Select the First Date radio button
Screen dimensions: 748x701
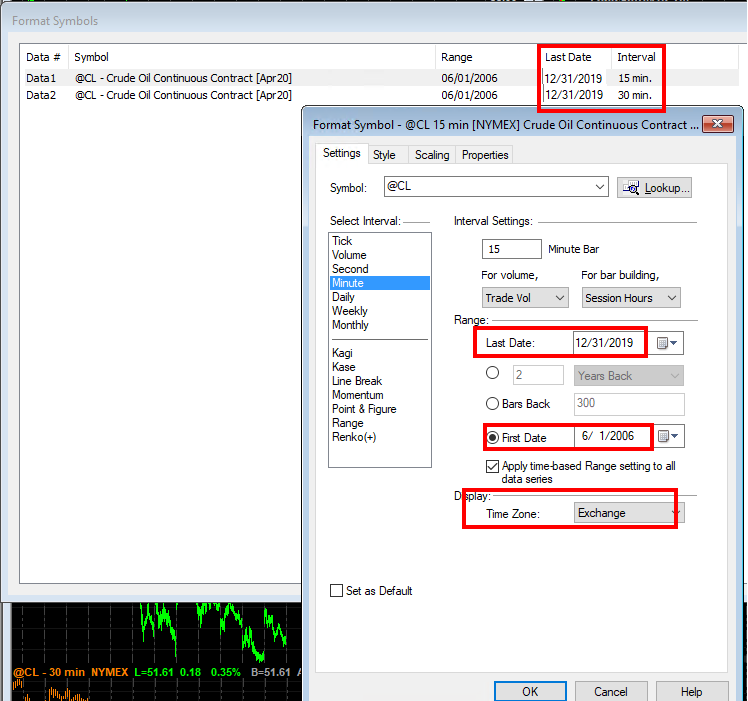point(492,438)
